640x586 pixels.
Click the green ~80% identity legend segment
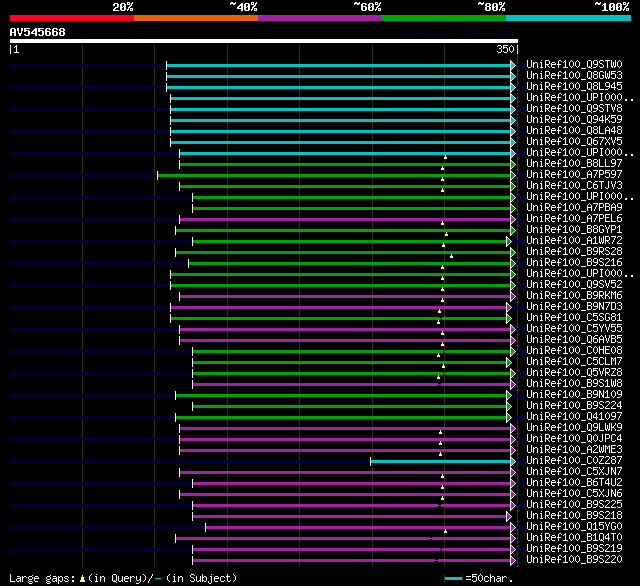pos(444,18)
